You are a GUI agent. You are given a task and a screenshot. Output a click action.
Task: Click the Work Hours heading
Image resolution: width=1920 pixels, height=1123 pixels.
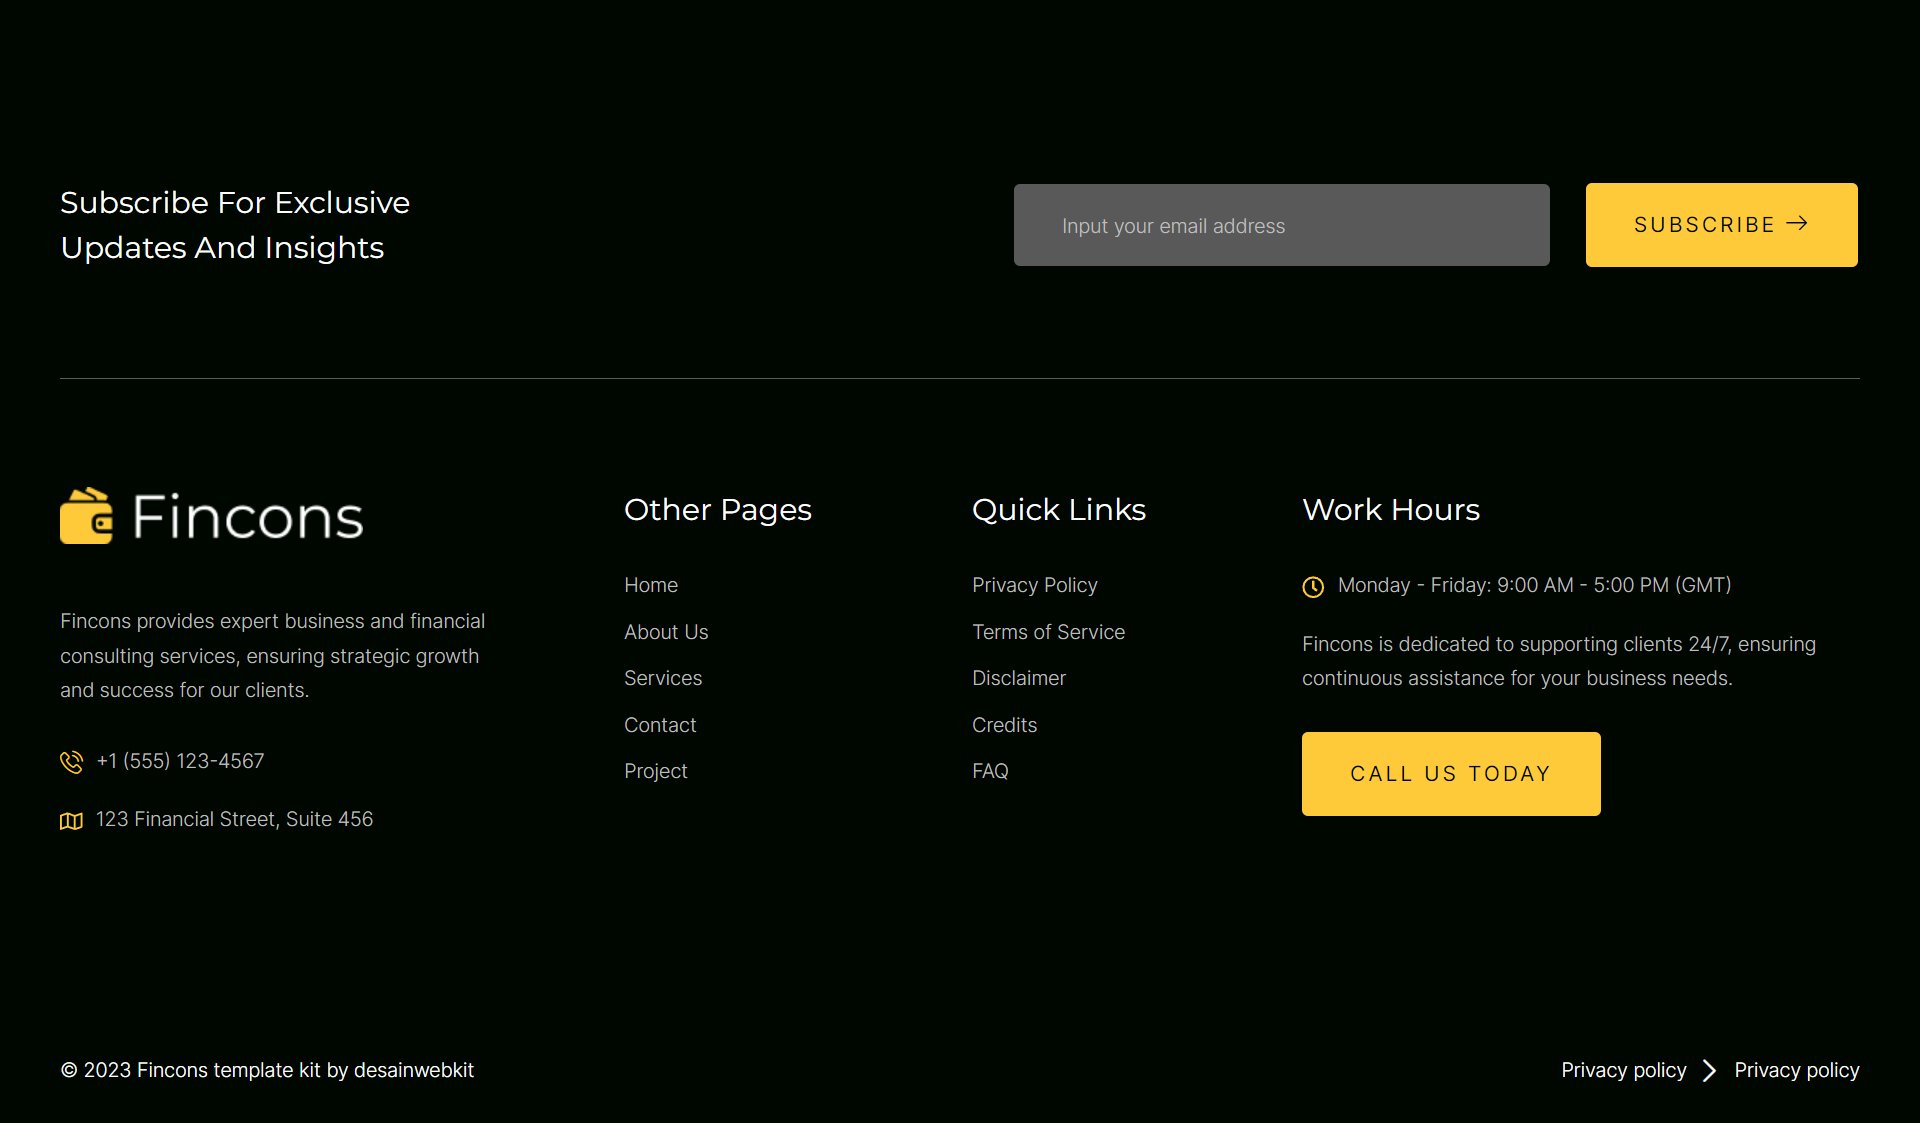point(1391,510)
